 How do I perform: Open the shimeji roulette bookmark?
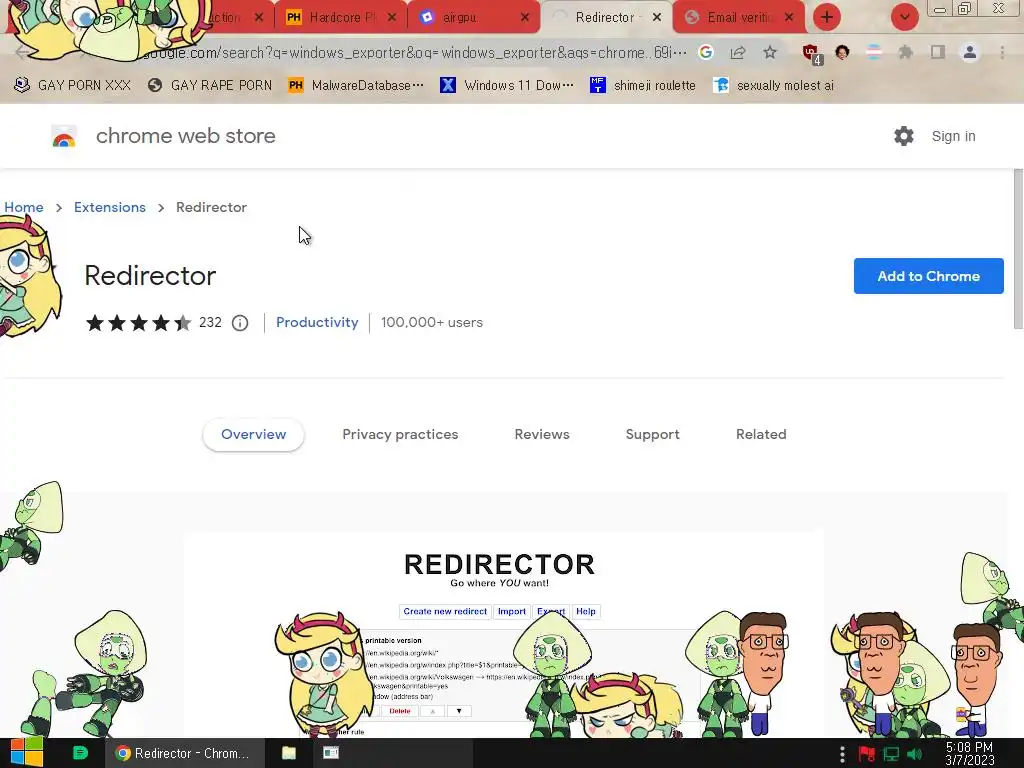643,86
